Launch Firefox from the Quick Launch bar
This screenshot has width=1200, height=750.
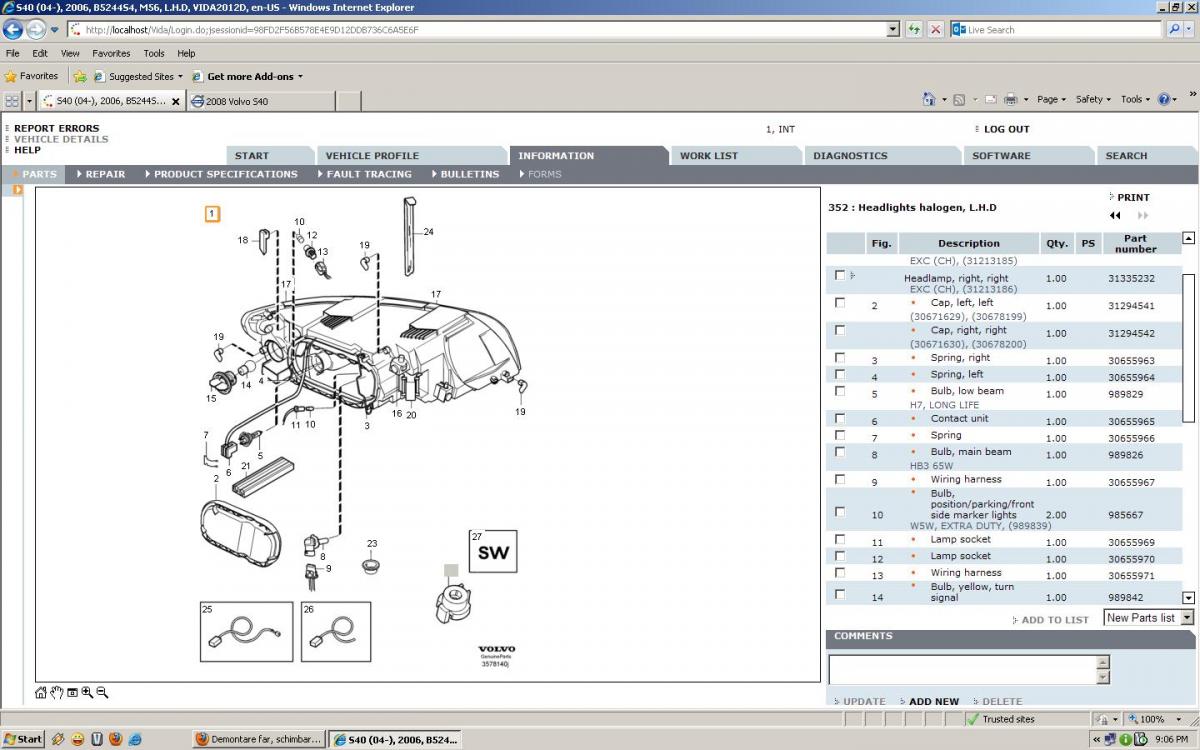click(x=115, y=739)
